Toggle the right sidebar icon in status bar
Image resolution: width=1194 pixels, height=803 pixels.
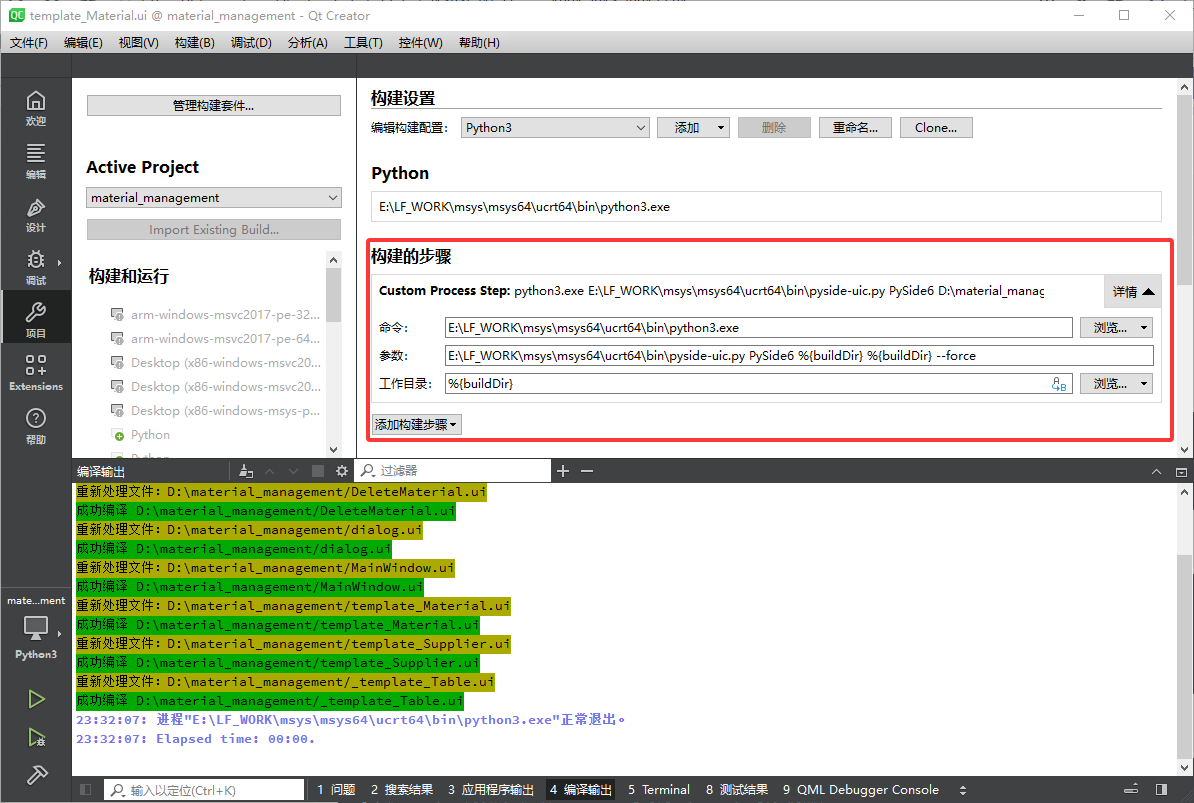pyautogui.click(x=1161, y=789)
